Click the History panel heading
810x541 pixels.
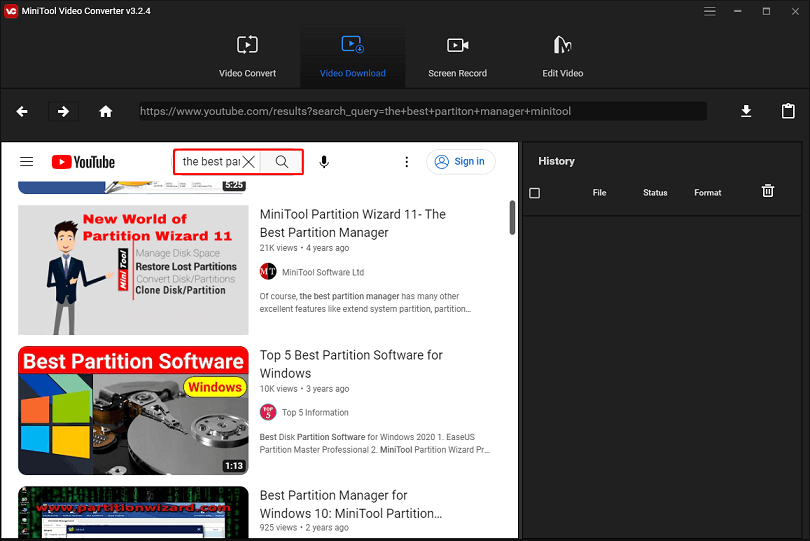click(556, 161)
